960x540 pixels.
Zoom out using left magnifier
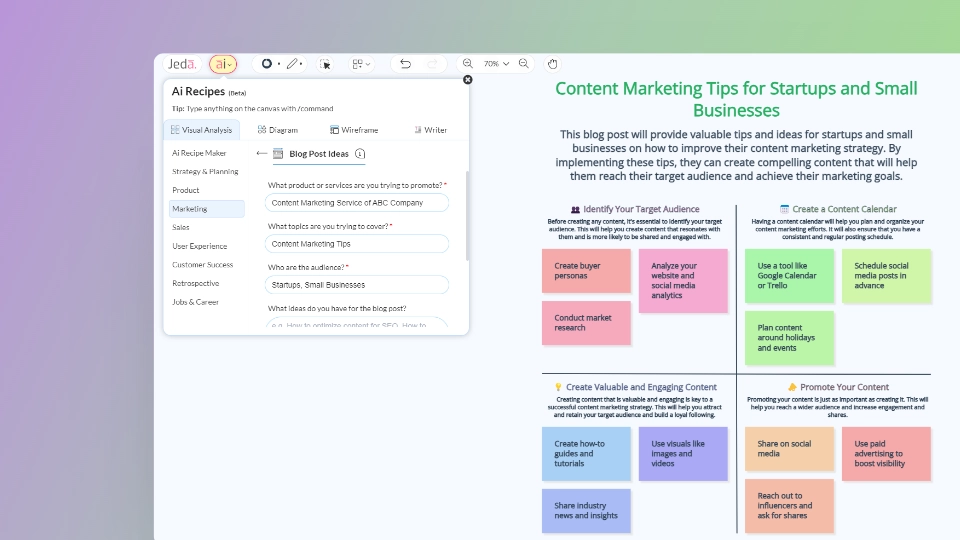pos(468,64)
